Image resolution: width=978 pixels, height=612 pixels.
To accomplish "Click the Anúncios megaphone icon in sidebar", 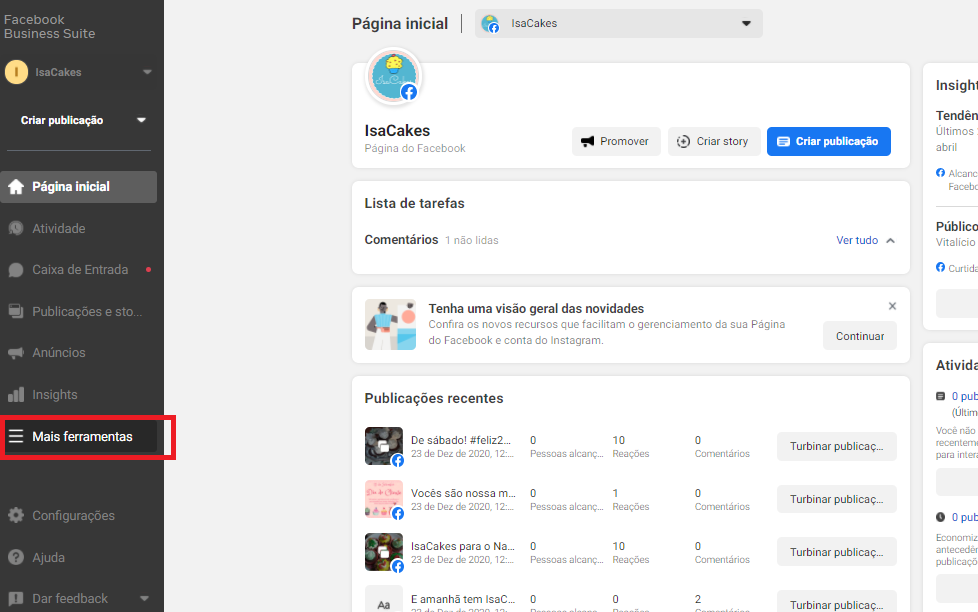I will pyautogui.click(x=16, y=353).
